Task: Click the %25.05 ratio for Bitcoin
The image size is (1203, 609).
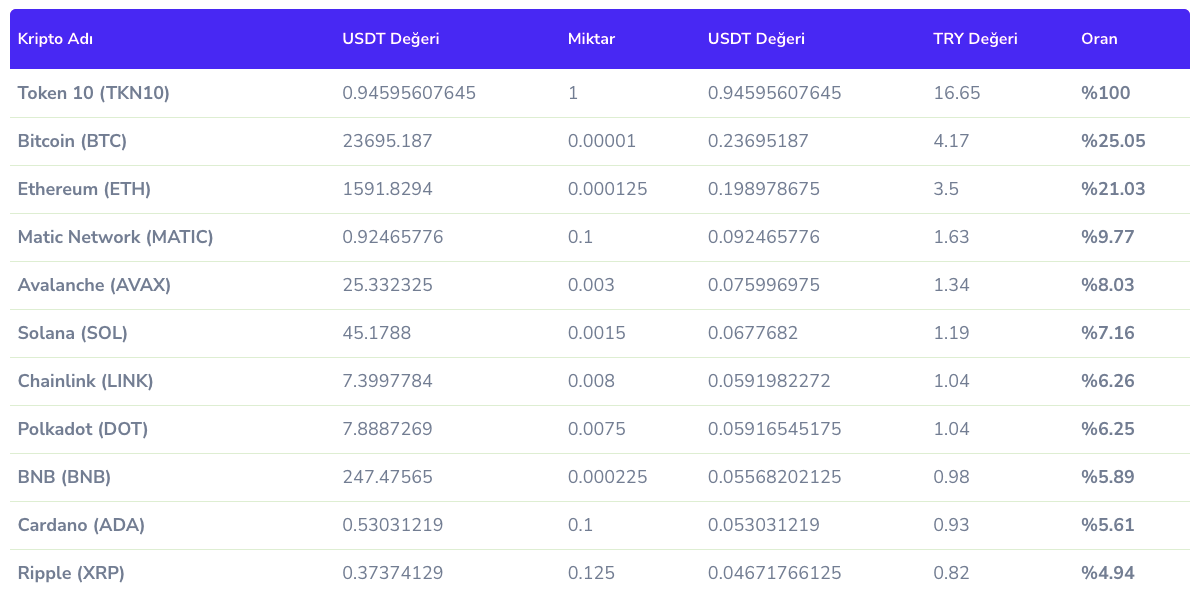Action: (1113, 141)
